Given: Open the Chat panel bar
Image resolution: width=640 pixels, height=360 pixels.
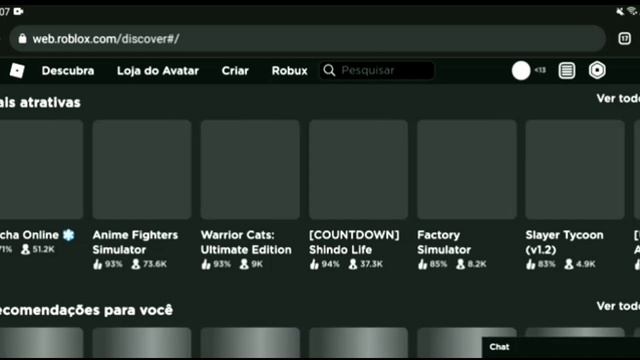Looking at the screenshot, I should coord(561,347).
